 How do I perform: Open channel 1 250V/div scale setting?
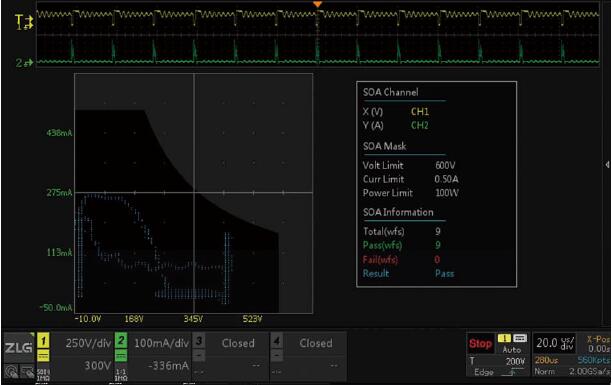pyautogui.click(x=89, y=343)
